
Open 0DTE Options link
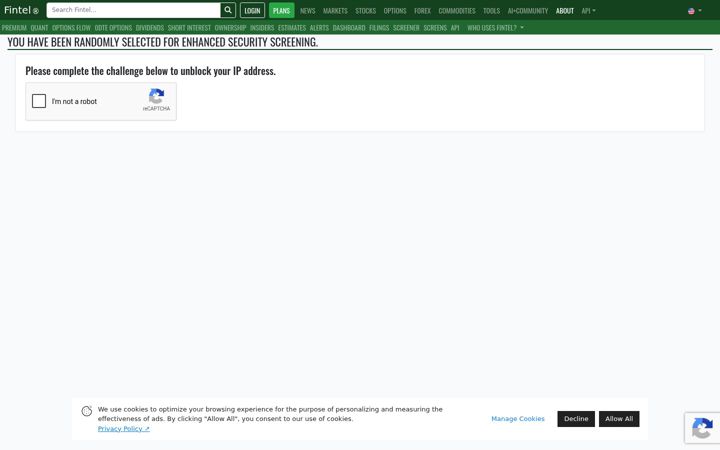click(x=113, y=28)
